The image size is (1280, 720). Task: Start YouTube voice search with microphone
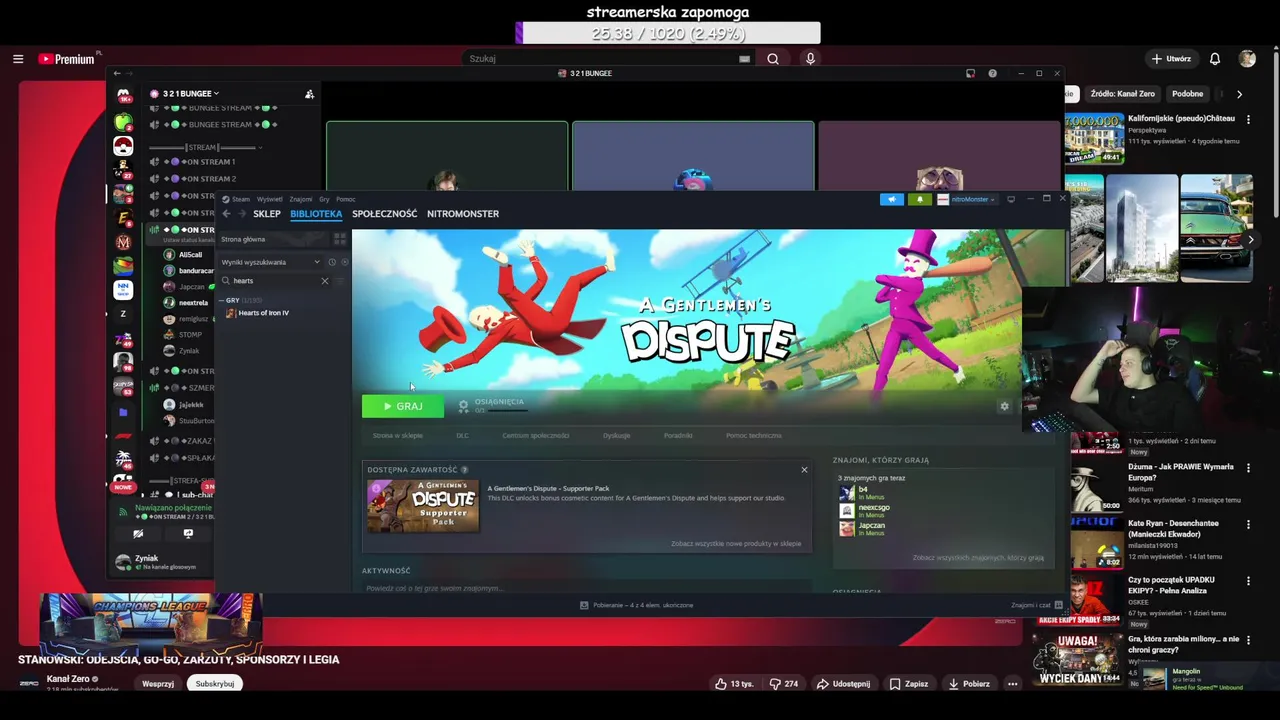(x=810, y=59)
